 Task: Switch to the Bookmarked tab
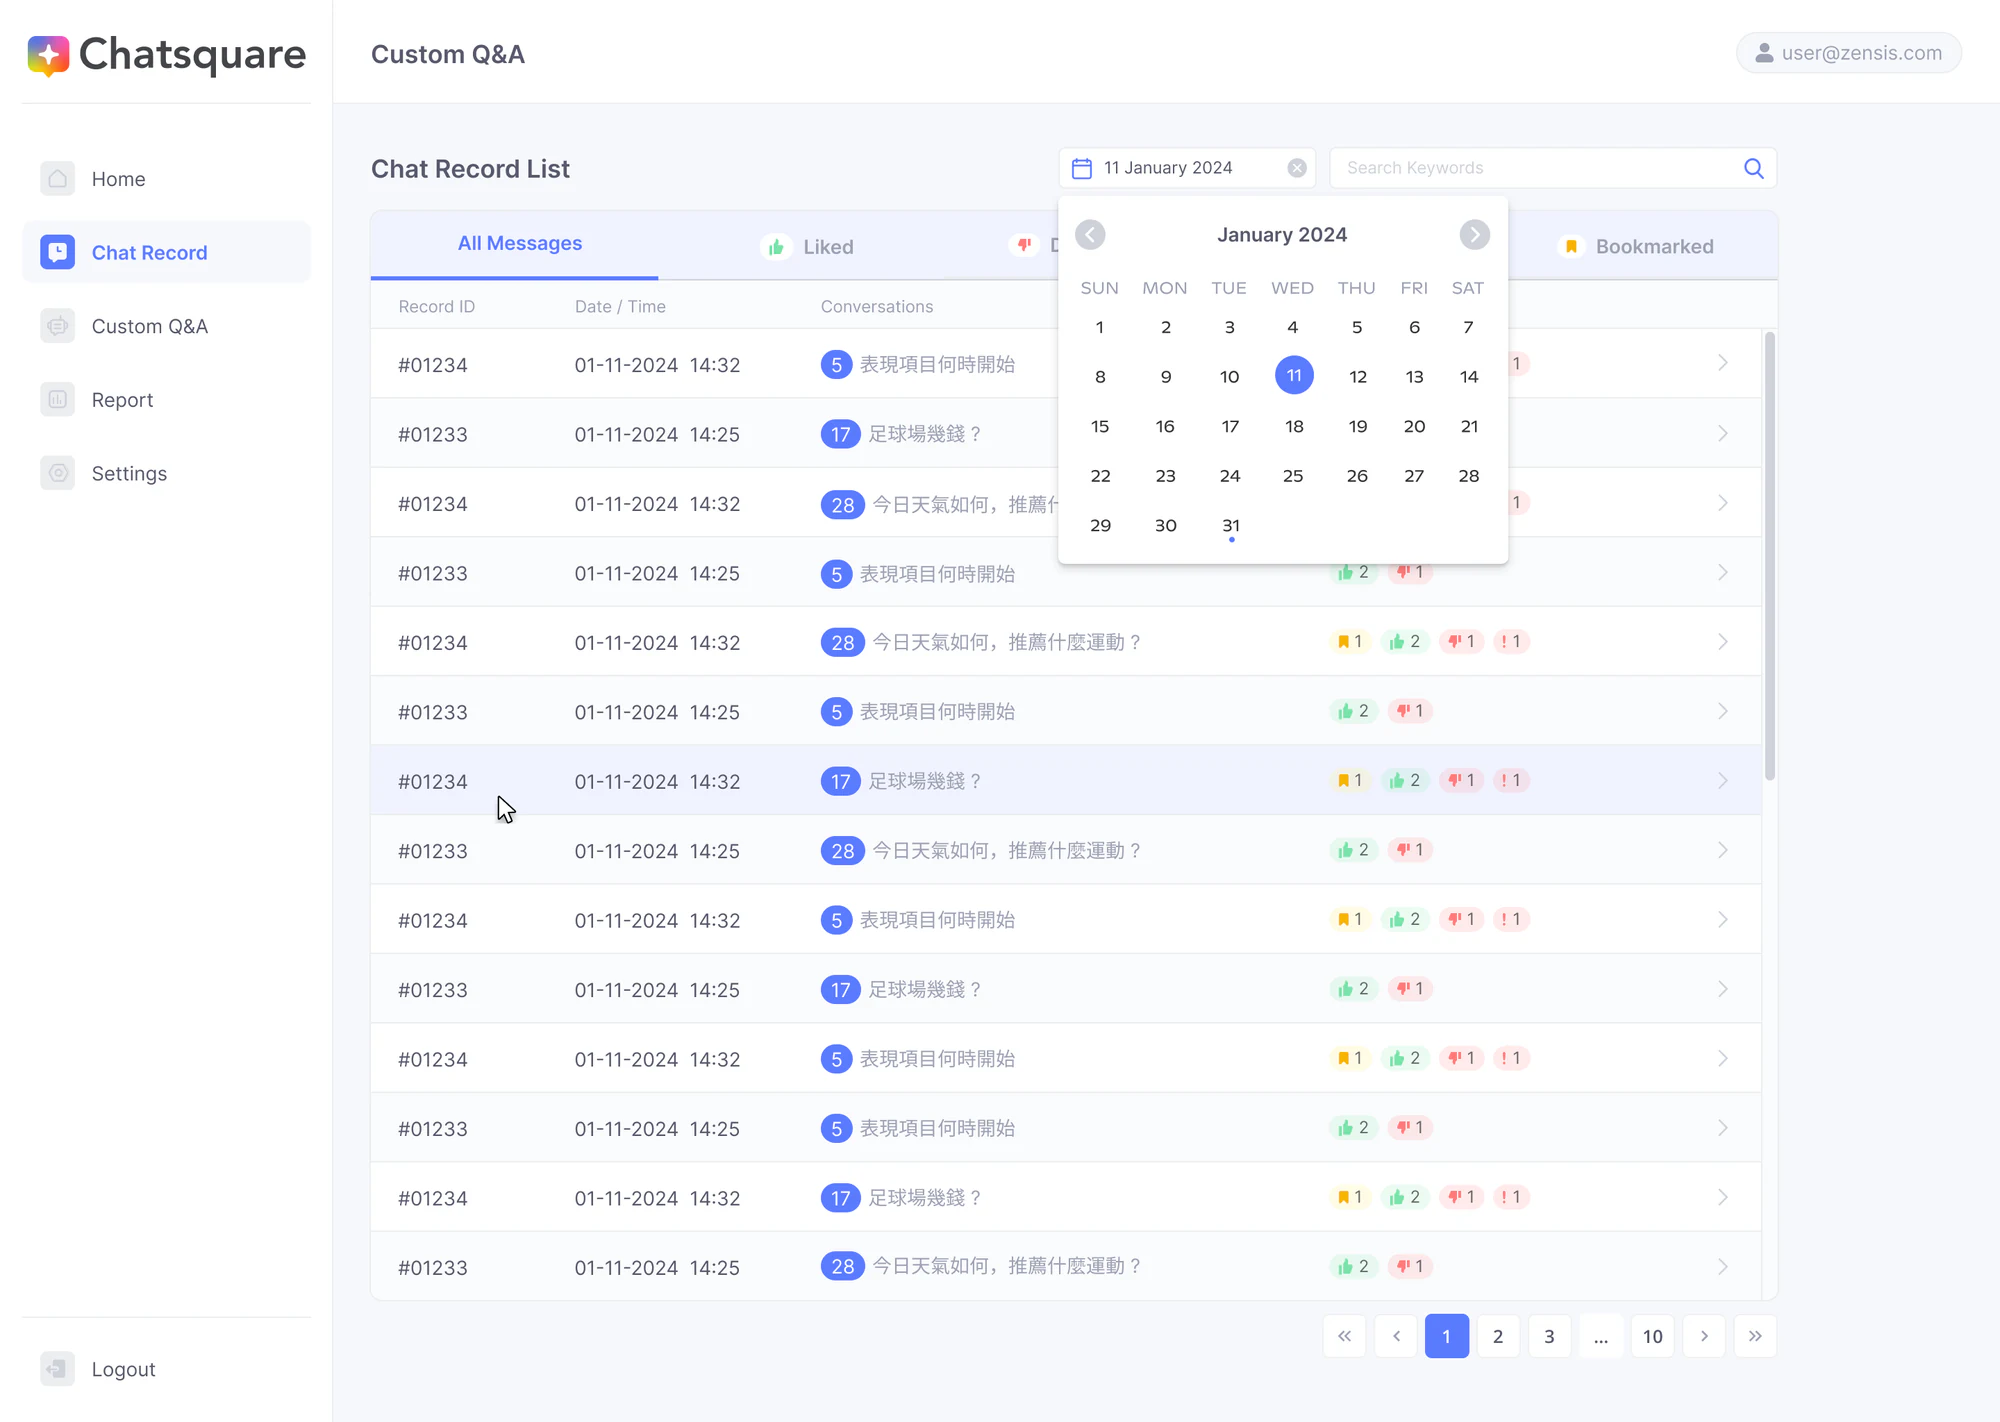(1636, 246)
